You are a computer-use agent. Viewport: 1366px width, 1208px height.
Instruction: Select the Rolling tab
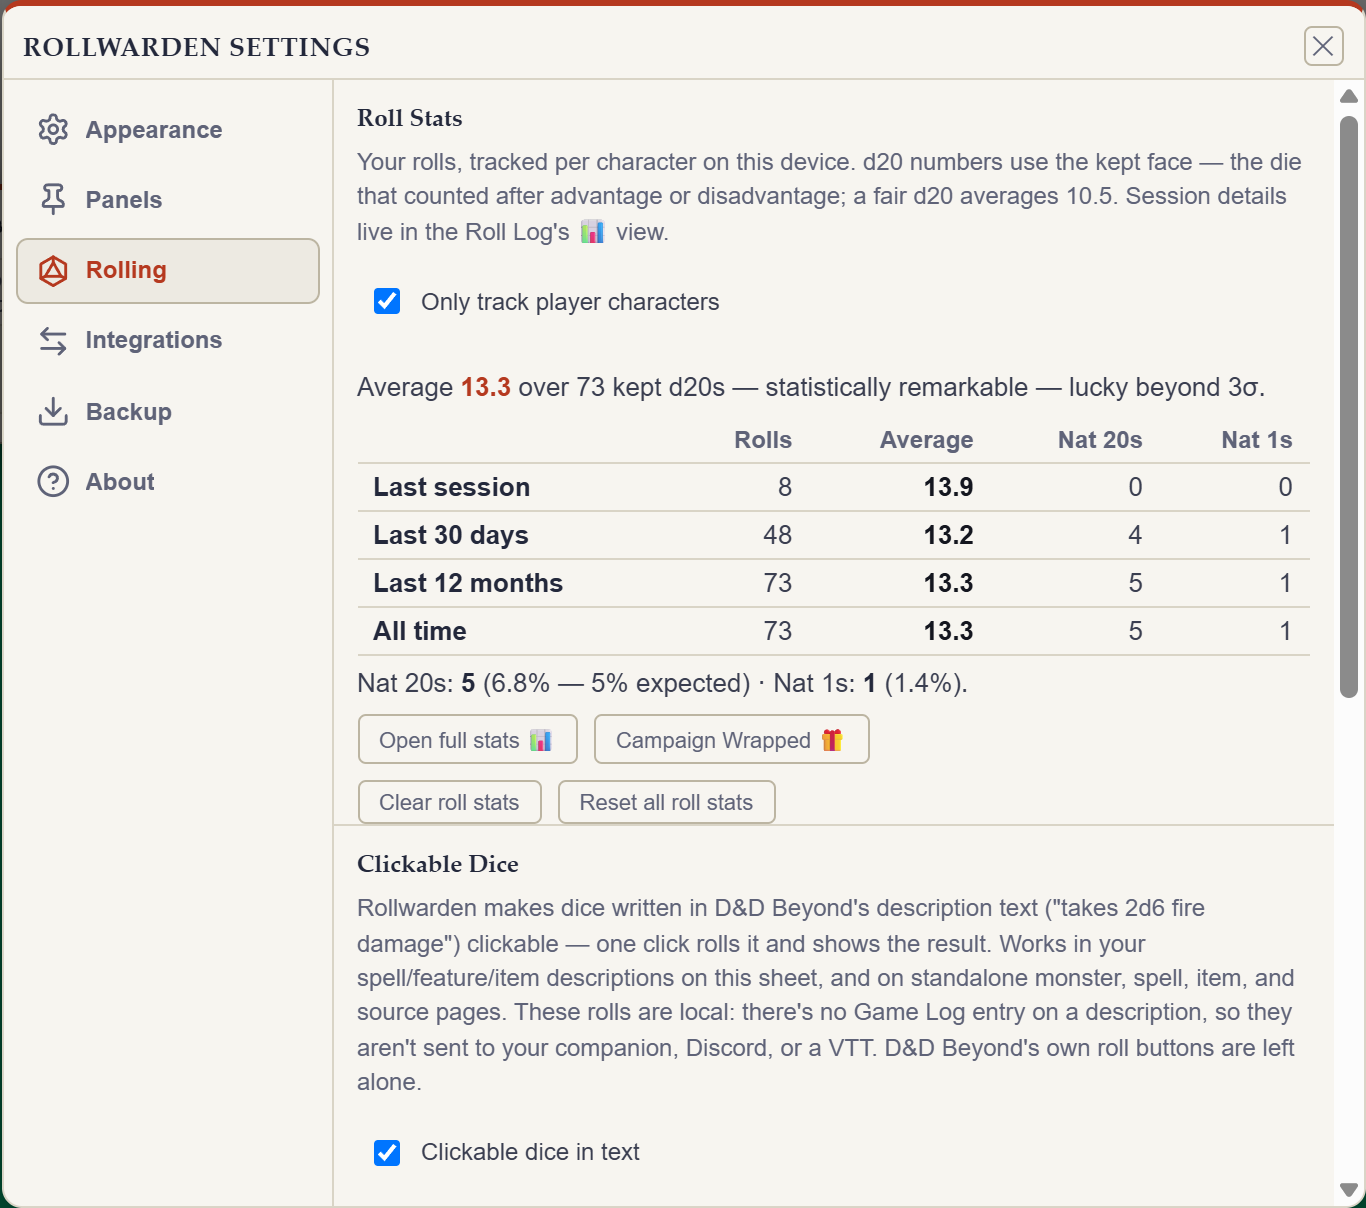(x=168, y=271)
